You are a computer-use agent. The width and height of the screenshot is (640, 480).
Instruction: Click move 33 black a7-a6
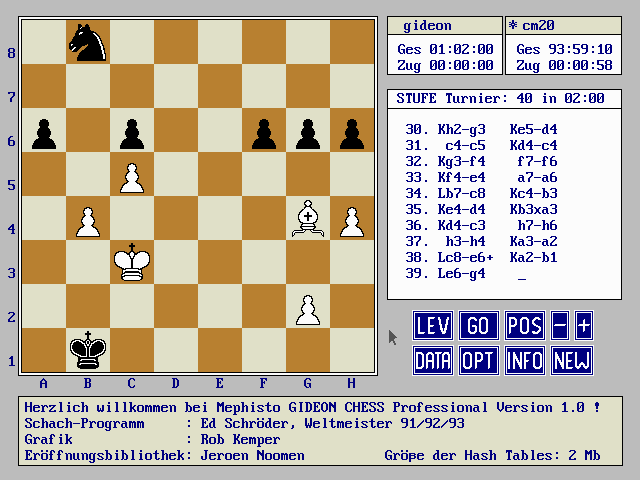pyautogui.click(x=537, y=178)
